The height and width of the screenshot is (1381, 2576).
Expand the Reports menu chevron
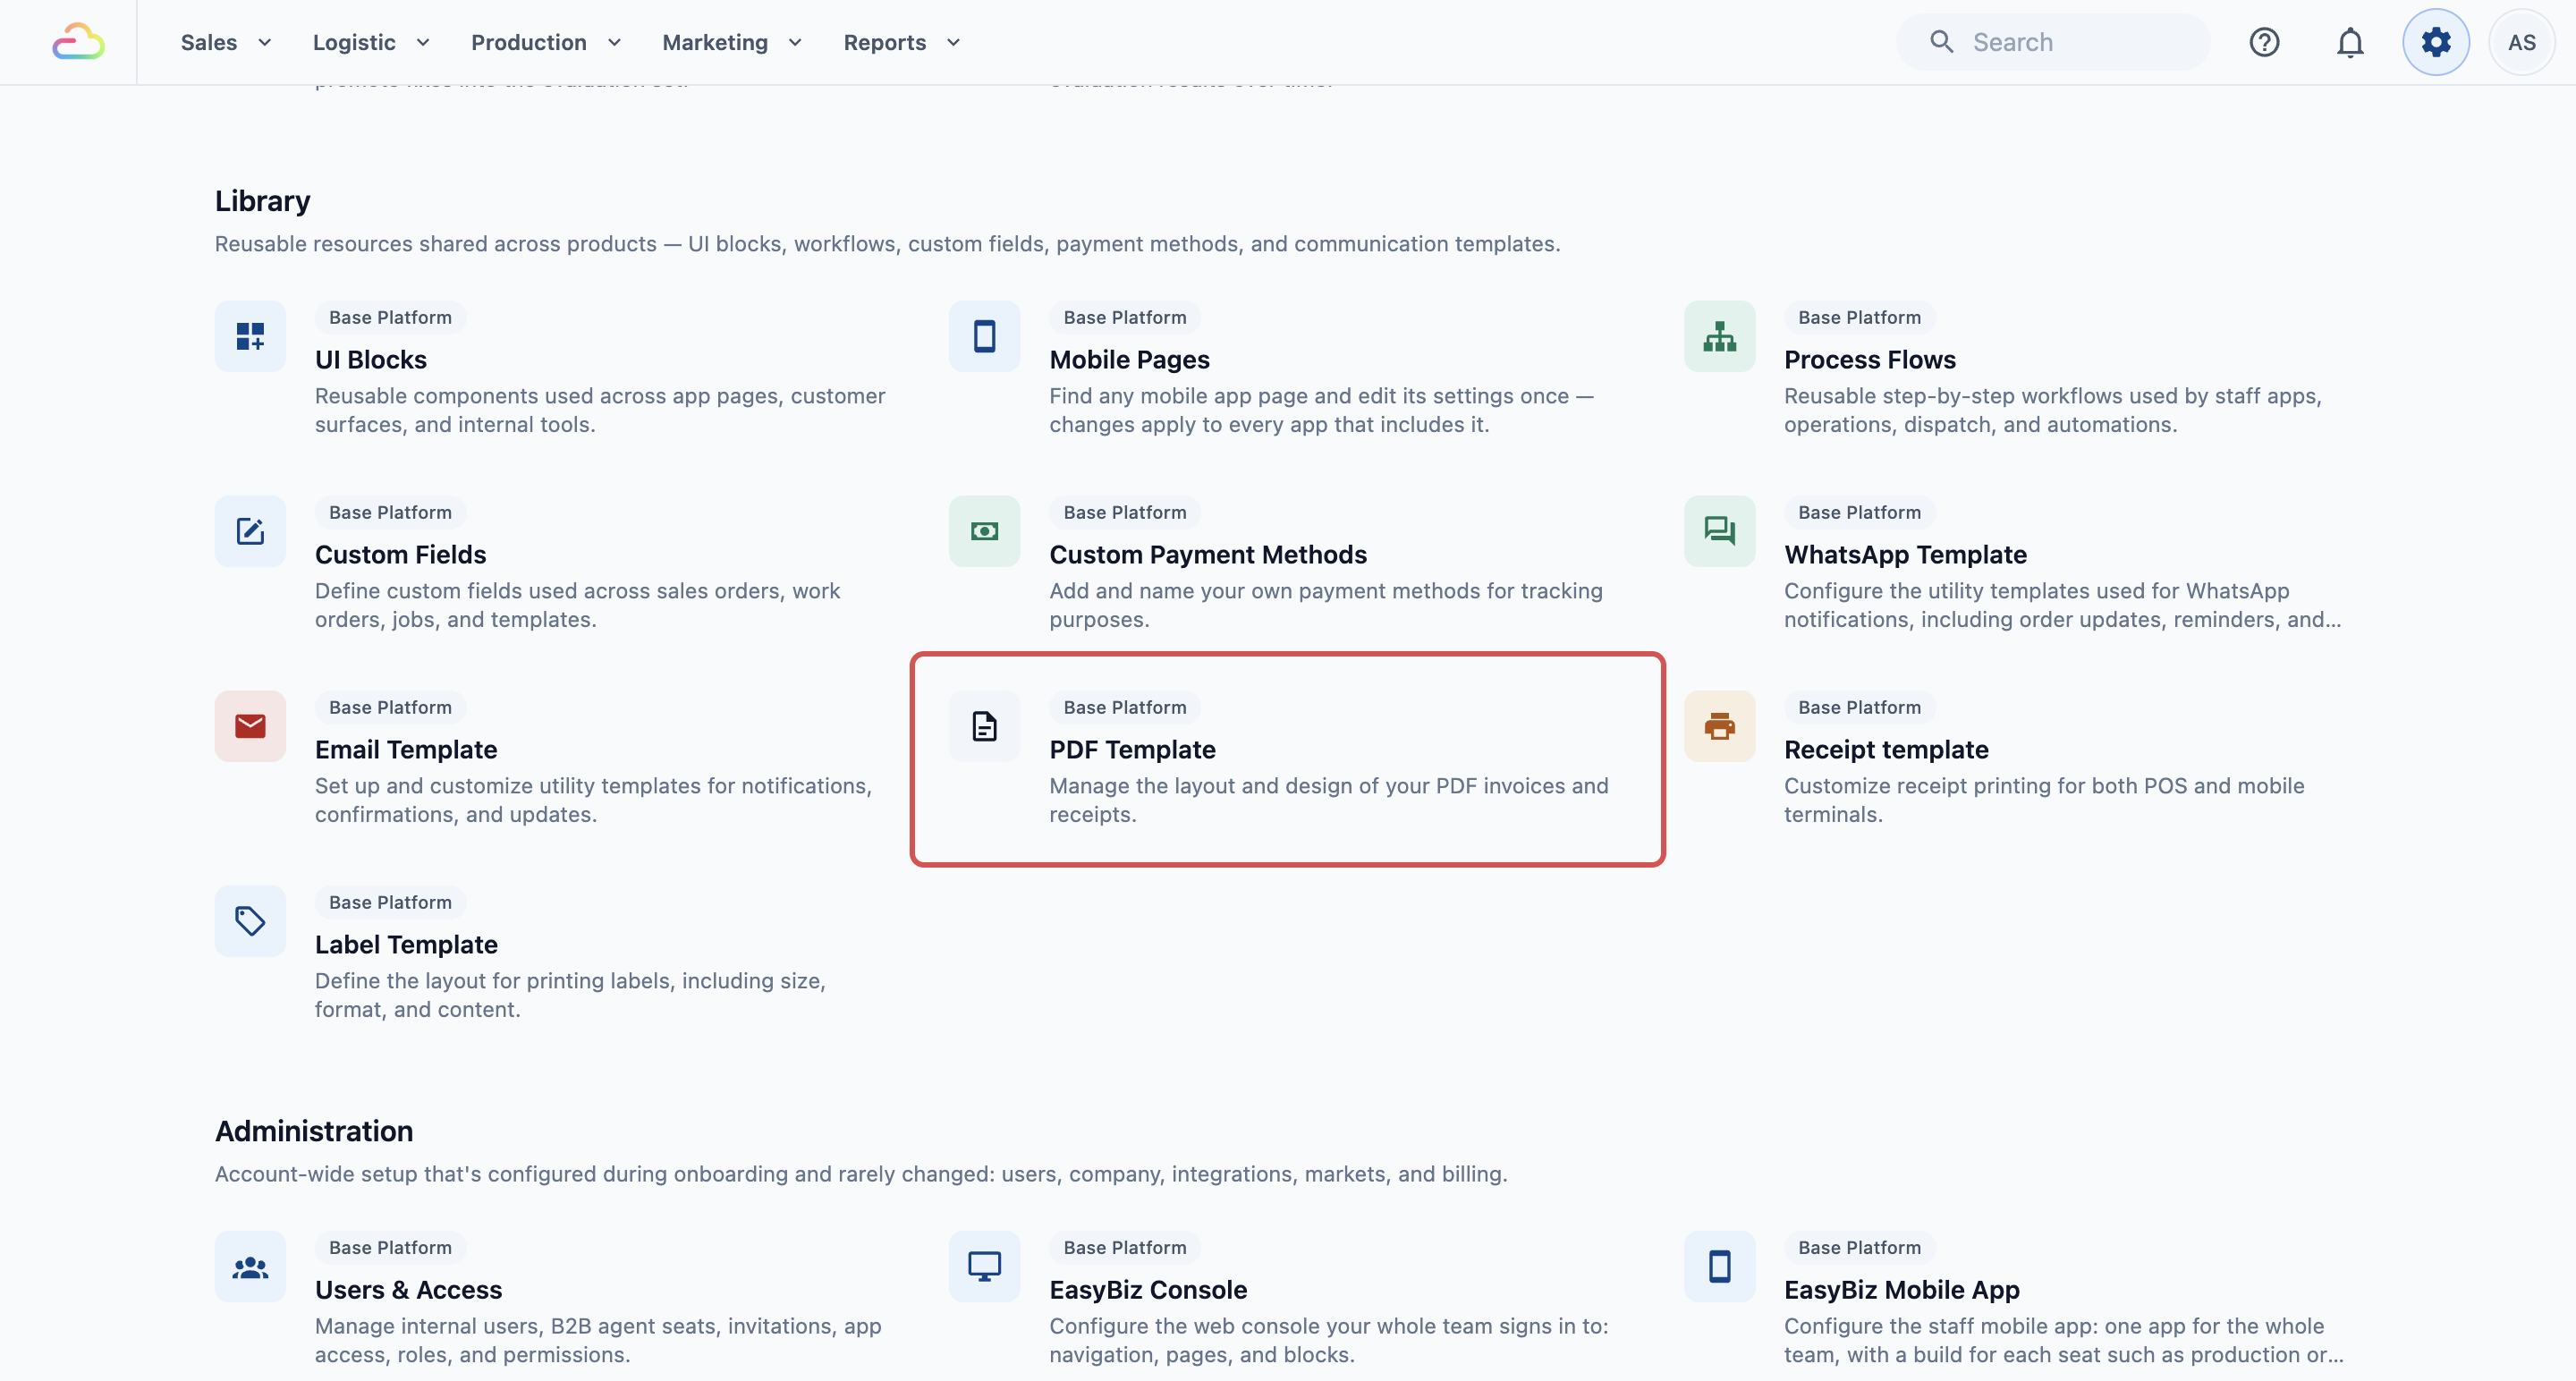tap(953, 43)
